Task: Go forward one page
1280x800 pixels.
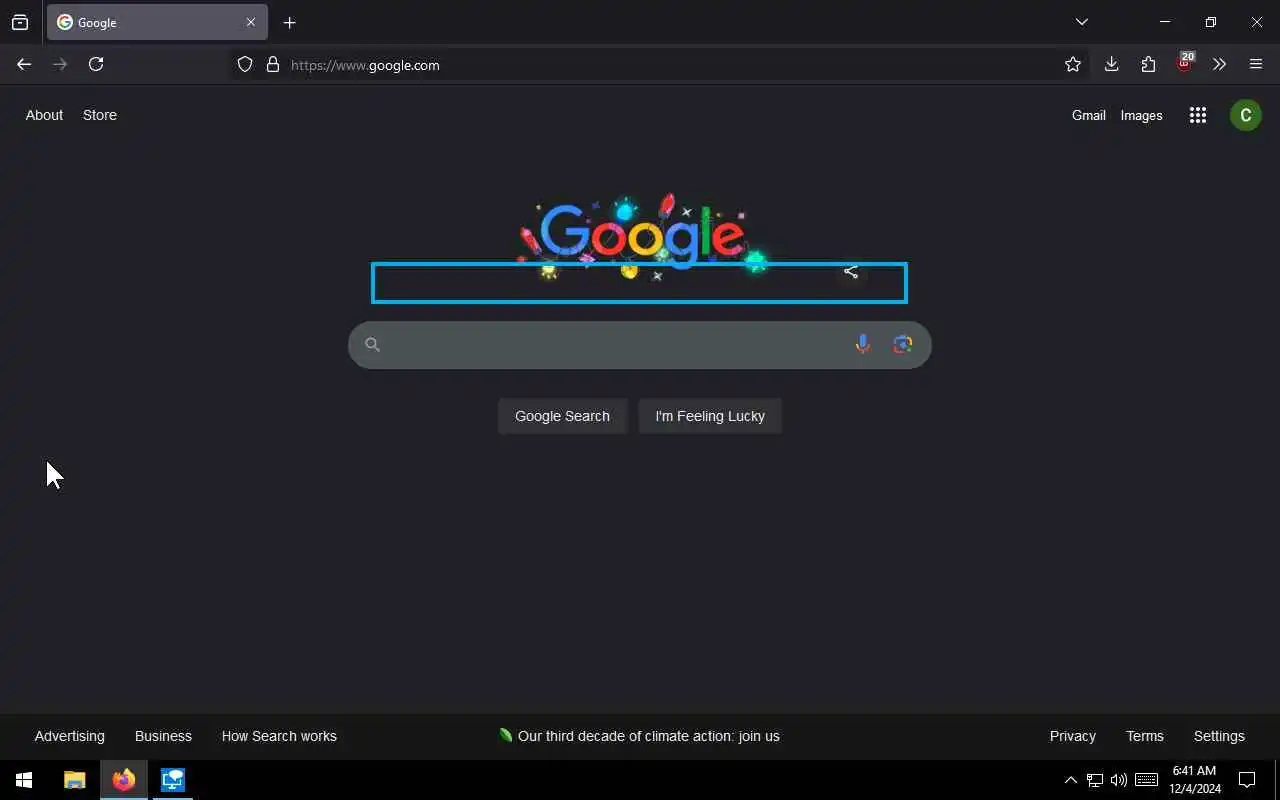Action: click(60, 64)
